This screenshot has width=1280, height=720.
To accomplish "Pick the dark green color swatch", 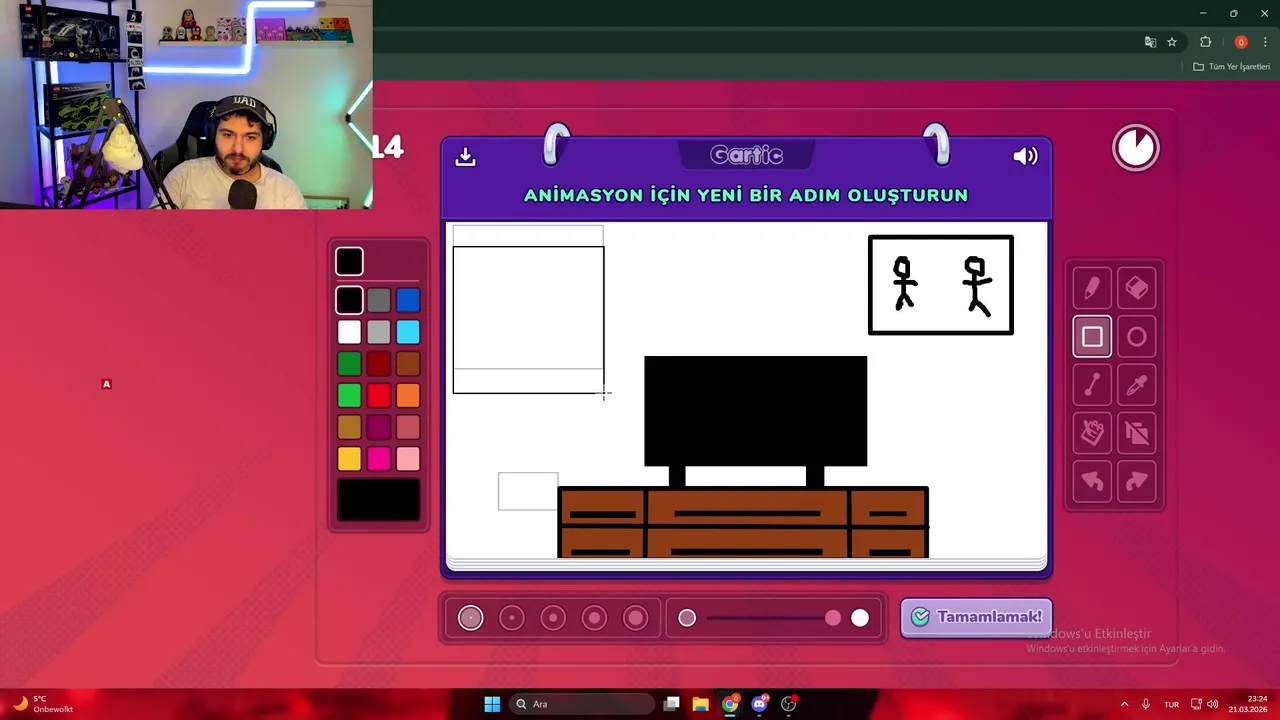I will pos(349,364).
